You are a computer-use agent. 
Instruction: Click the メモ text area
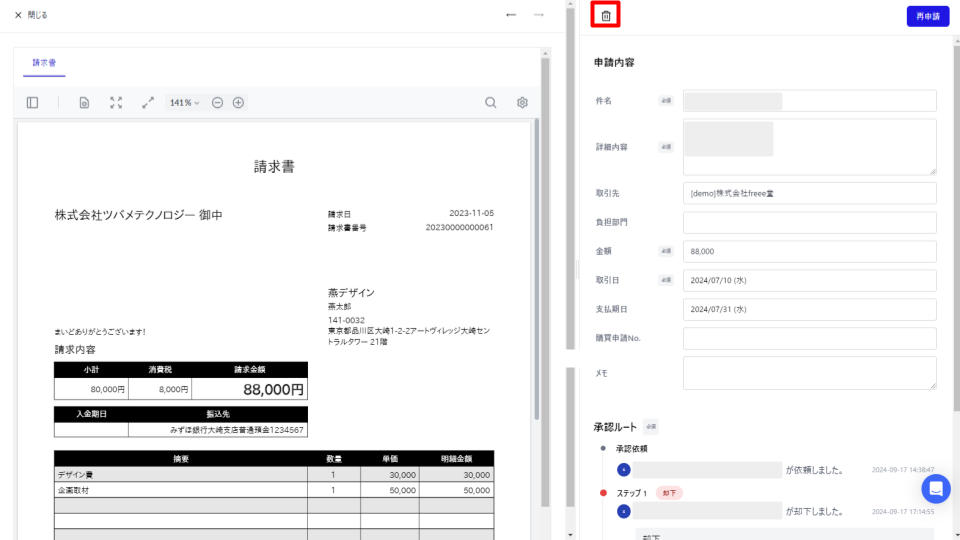pos(809,373)
